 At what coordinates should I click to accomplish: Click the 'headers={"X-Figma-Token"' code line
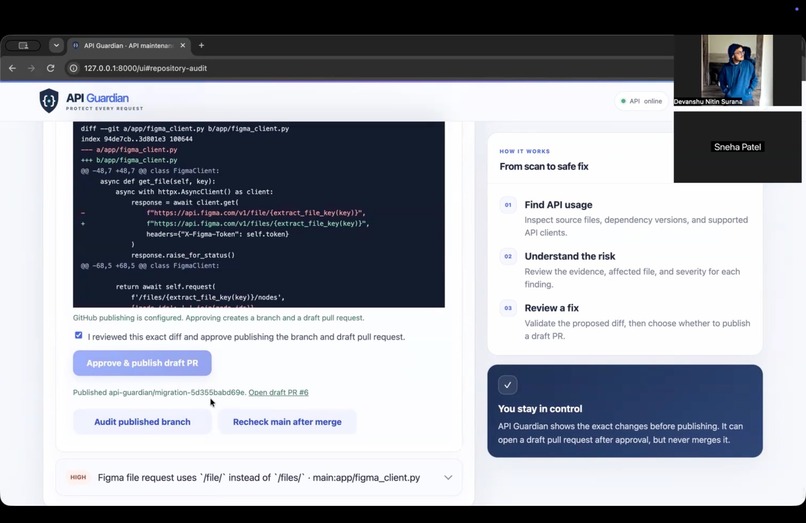tap(217, 234)
